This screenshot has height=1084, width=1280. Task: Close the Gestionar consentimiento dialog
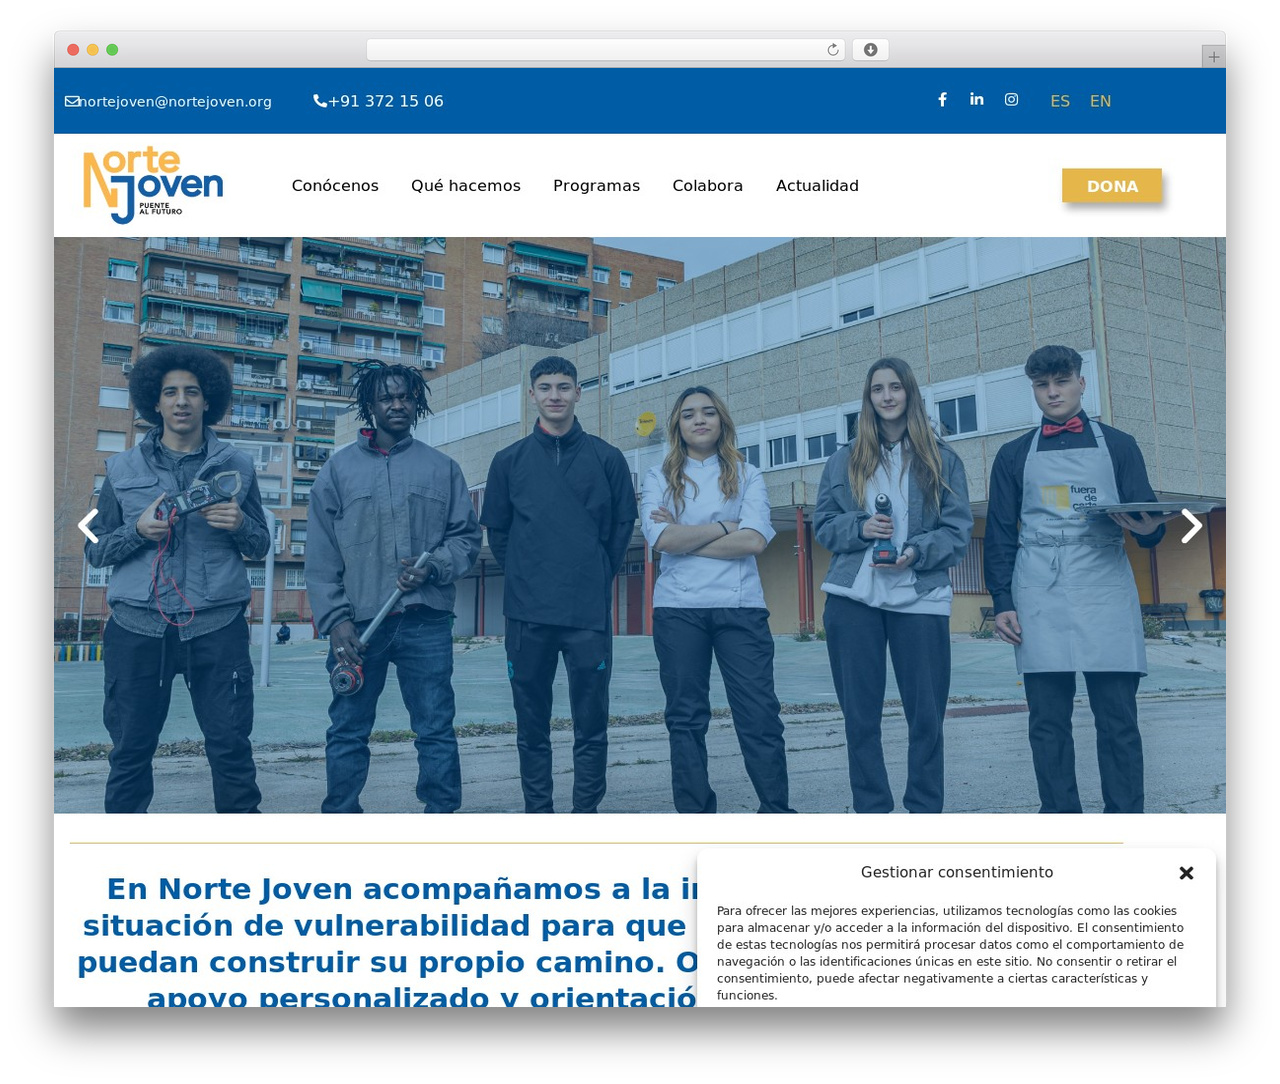coord(1187,873)
